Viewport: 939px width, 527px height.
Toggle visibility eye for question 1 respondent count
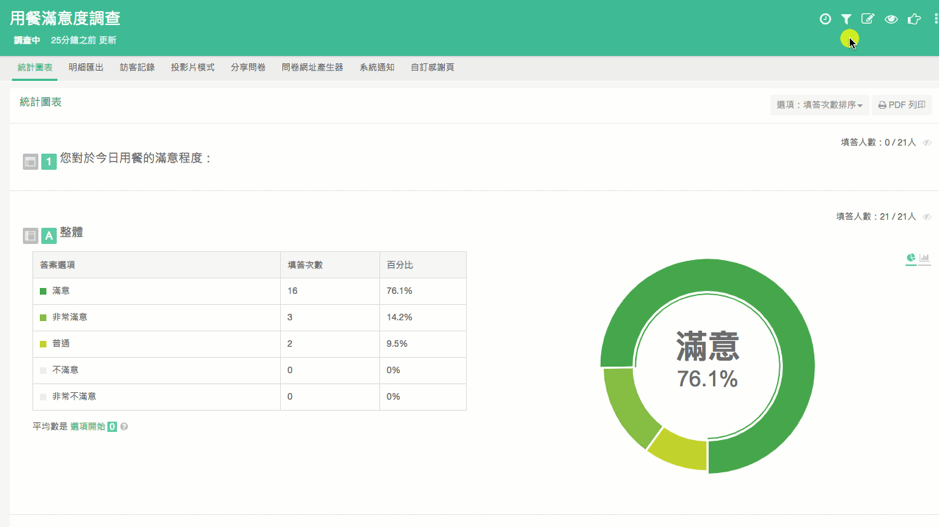pyautogui.click(x=927, y=143)
